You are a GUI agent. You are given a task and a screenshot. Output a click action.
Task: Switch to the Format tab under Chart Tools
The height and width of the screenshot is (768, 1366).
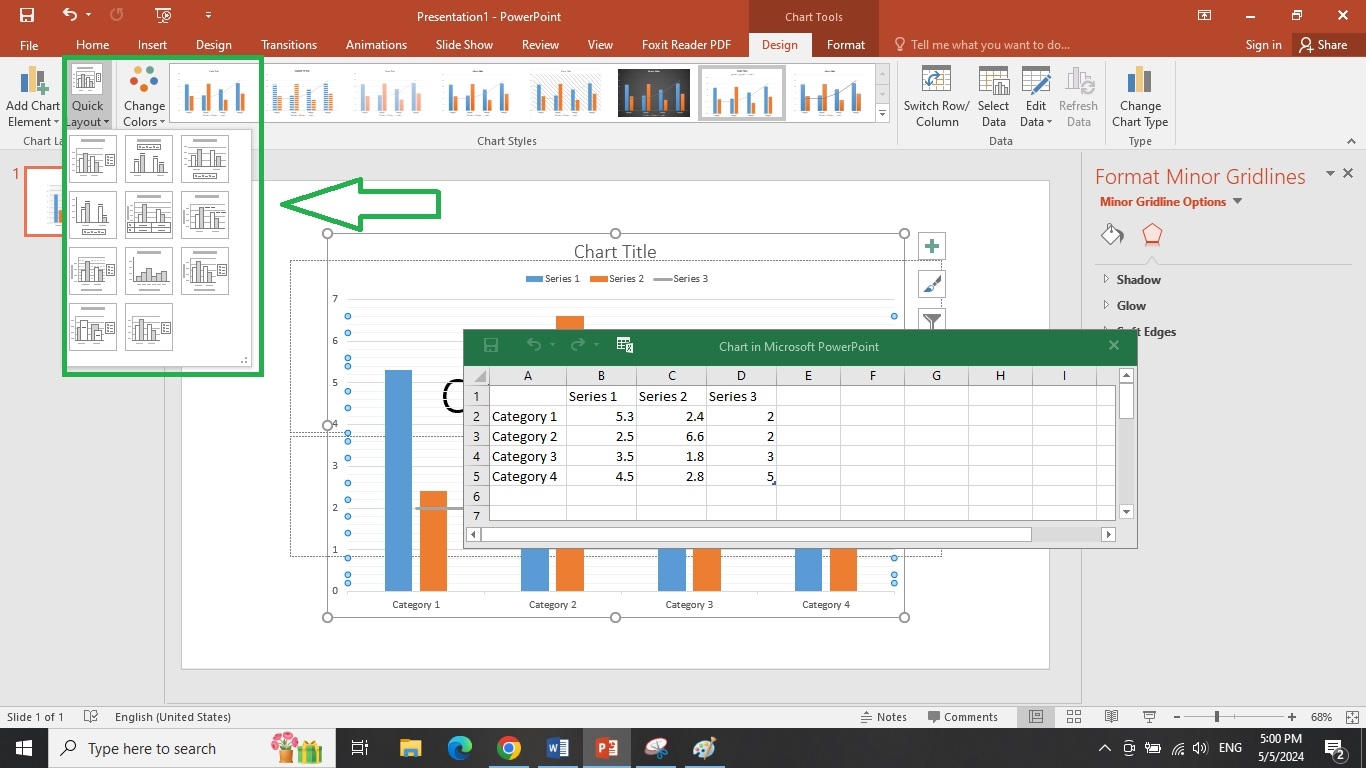845,45
